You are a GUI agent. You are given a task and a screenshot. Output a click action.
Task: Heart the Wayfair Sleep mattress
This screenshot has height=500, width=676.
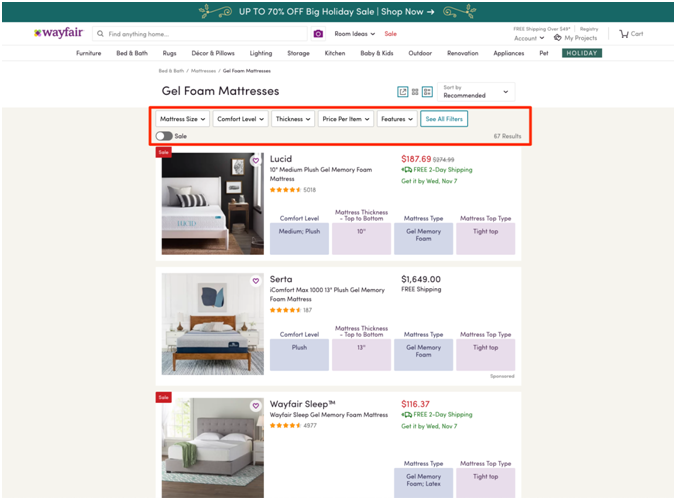tap(255, 406)
